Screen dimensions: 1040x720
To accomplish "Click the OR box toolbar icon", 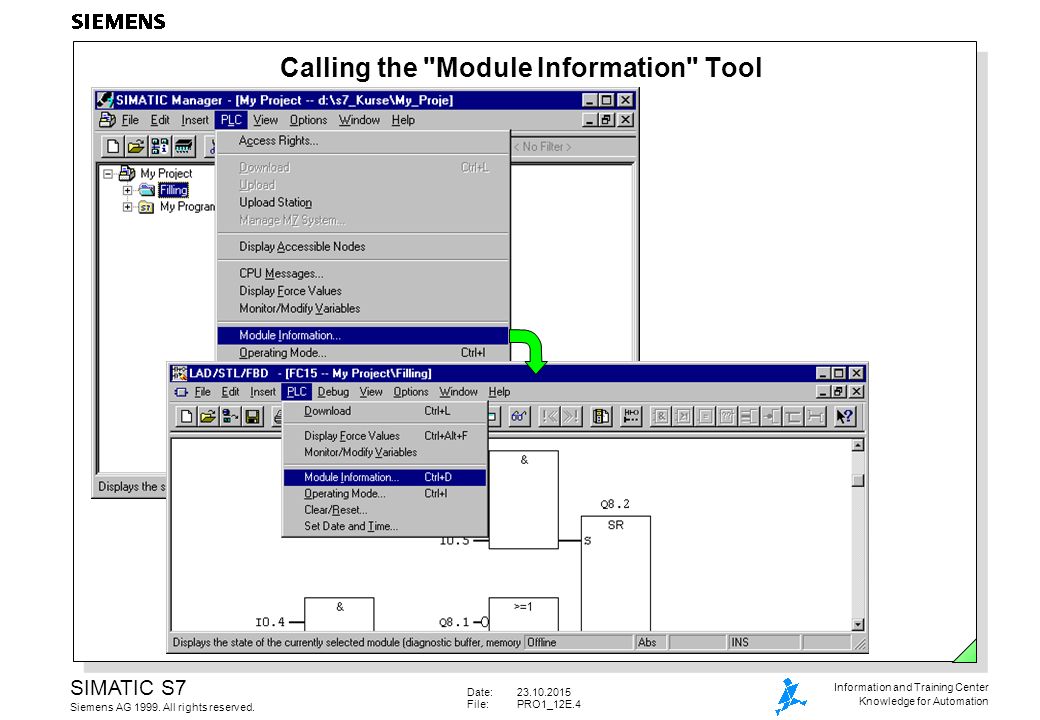I will click(x=683, y=416).
